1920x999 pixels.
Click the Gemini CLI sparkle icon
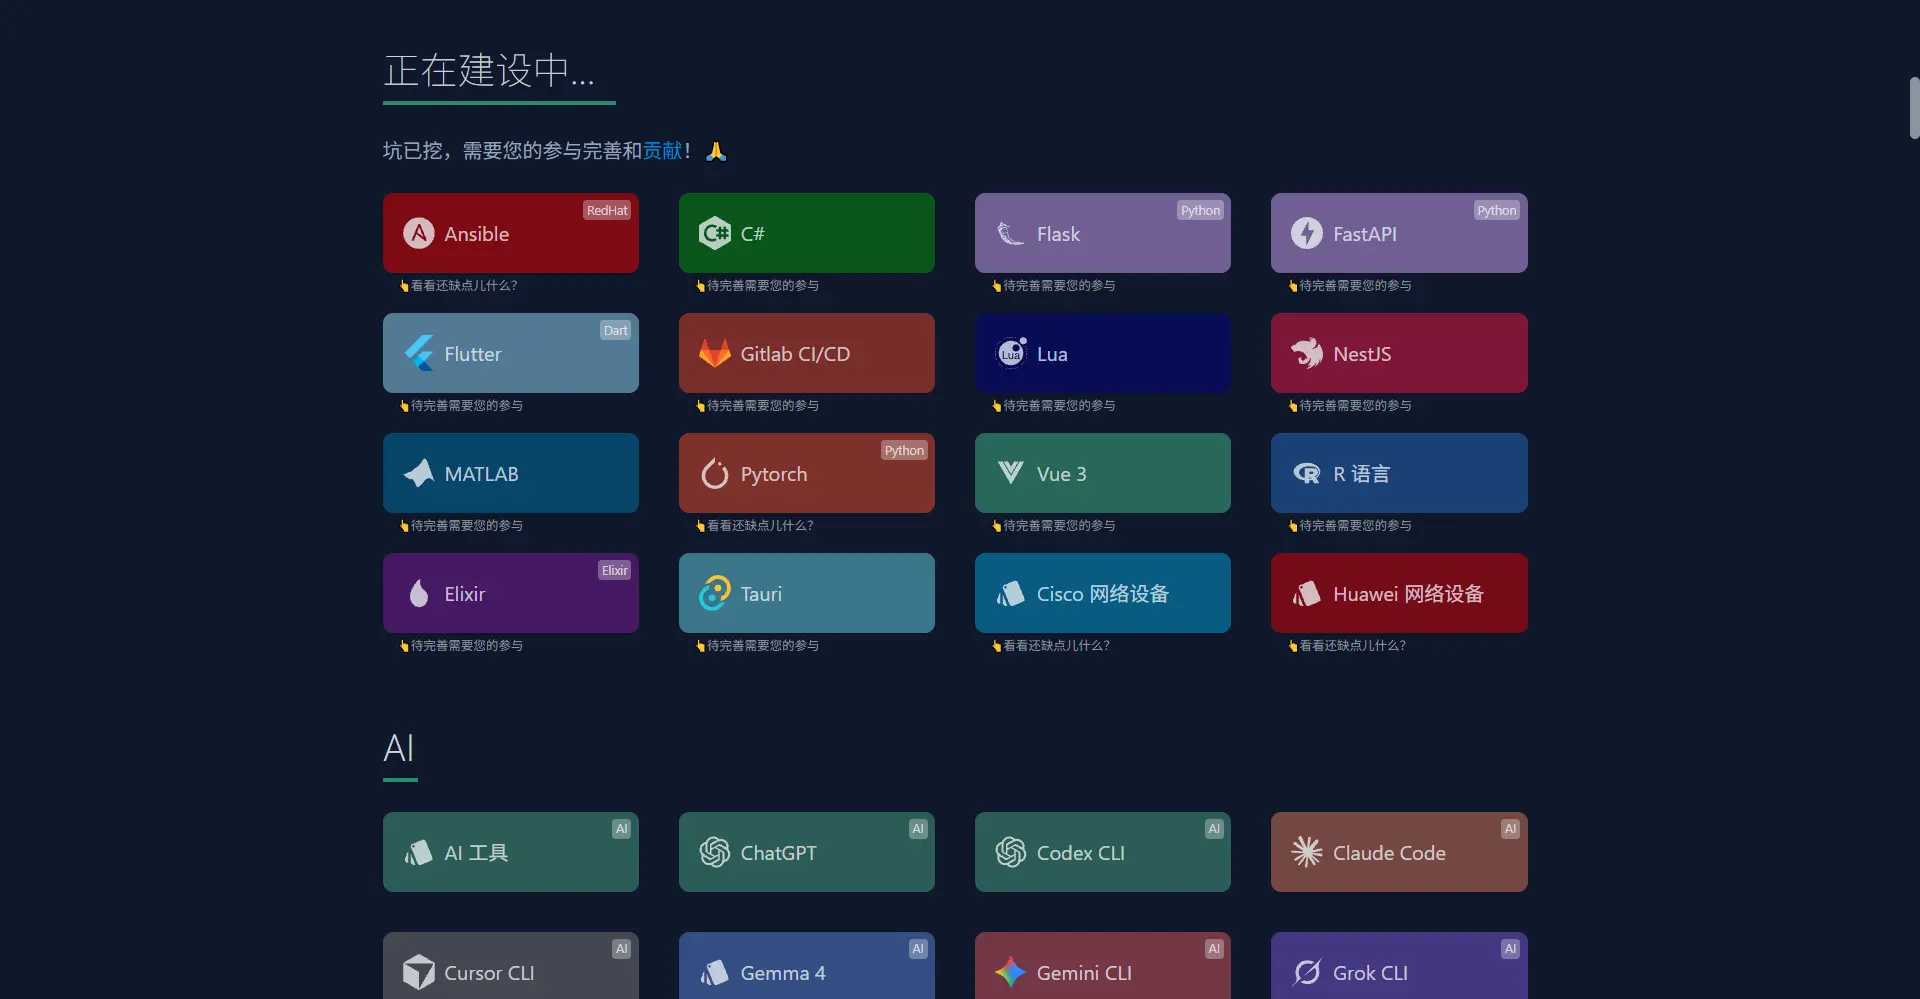point(1011,972)
